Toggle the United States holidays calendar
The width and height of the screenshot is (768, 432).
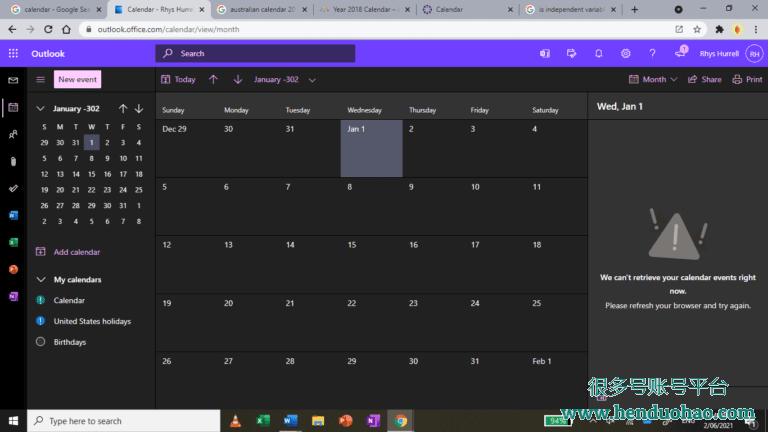pos(41,321)
